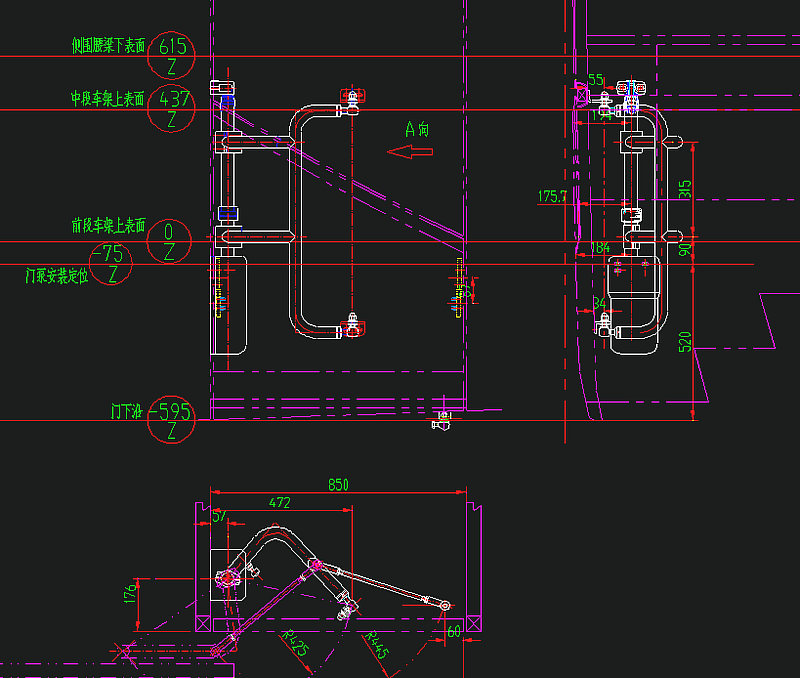
Task: Click the 0 Z elevation marker circle
Action: pyautogui.click(x=169, y=241)
